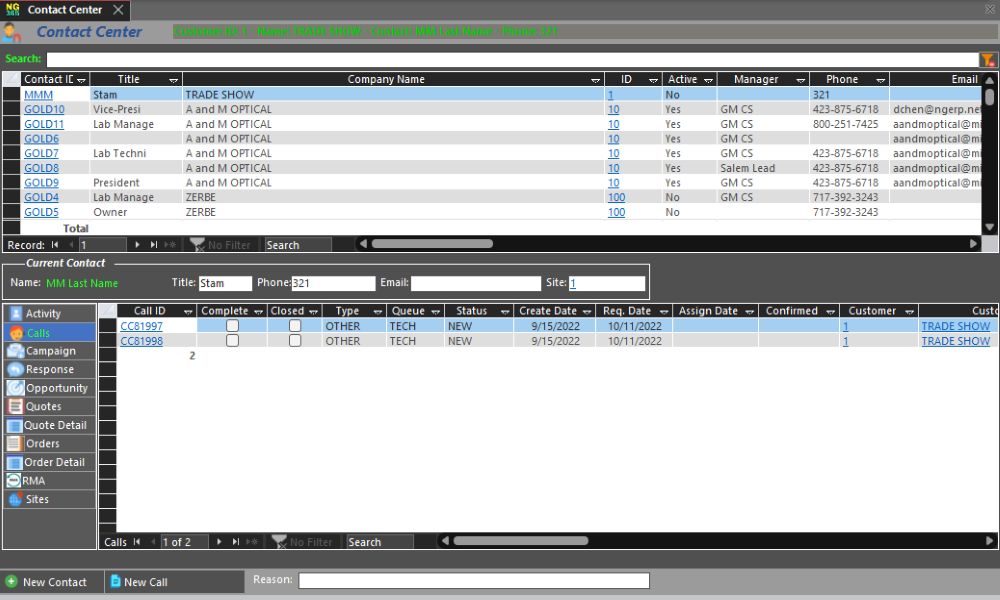Open contact link GOLD10
The height and width of the screenshot is (600, 1000).
(x=44, y=110)
